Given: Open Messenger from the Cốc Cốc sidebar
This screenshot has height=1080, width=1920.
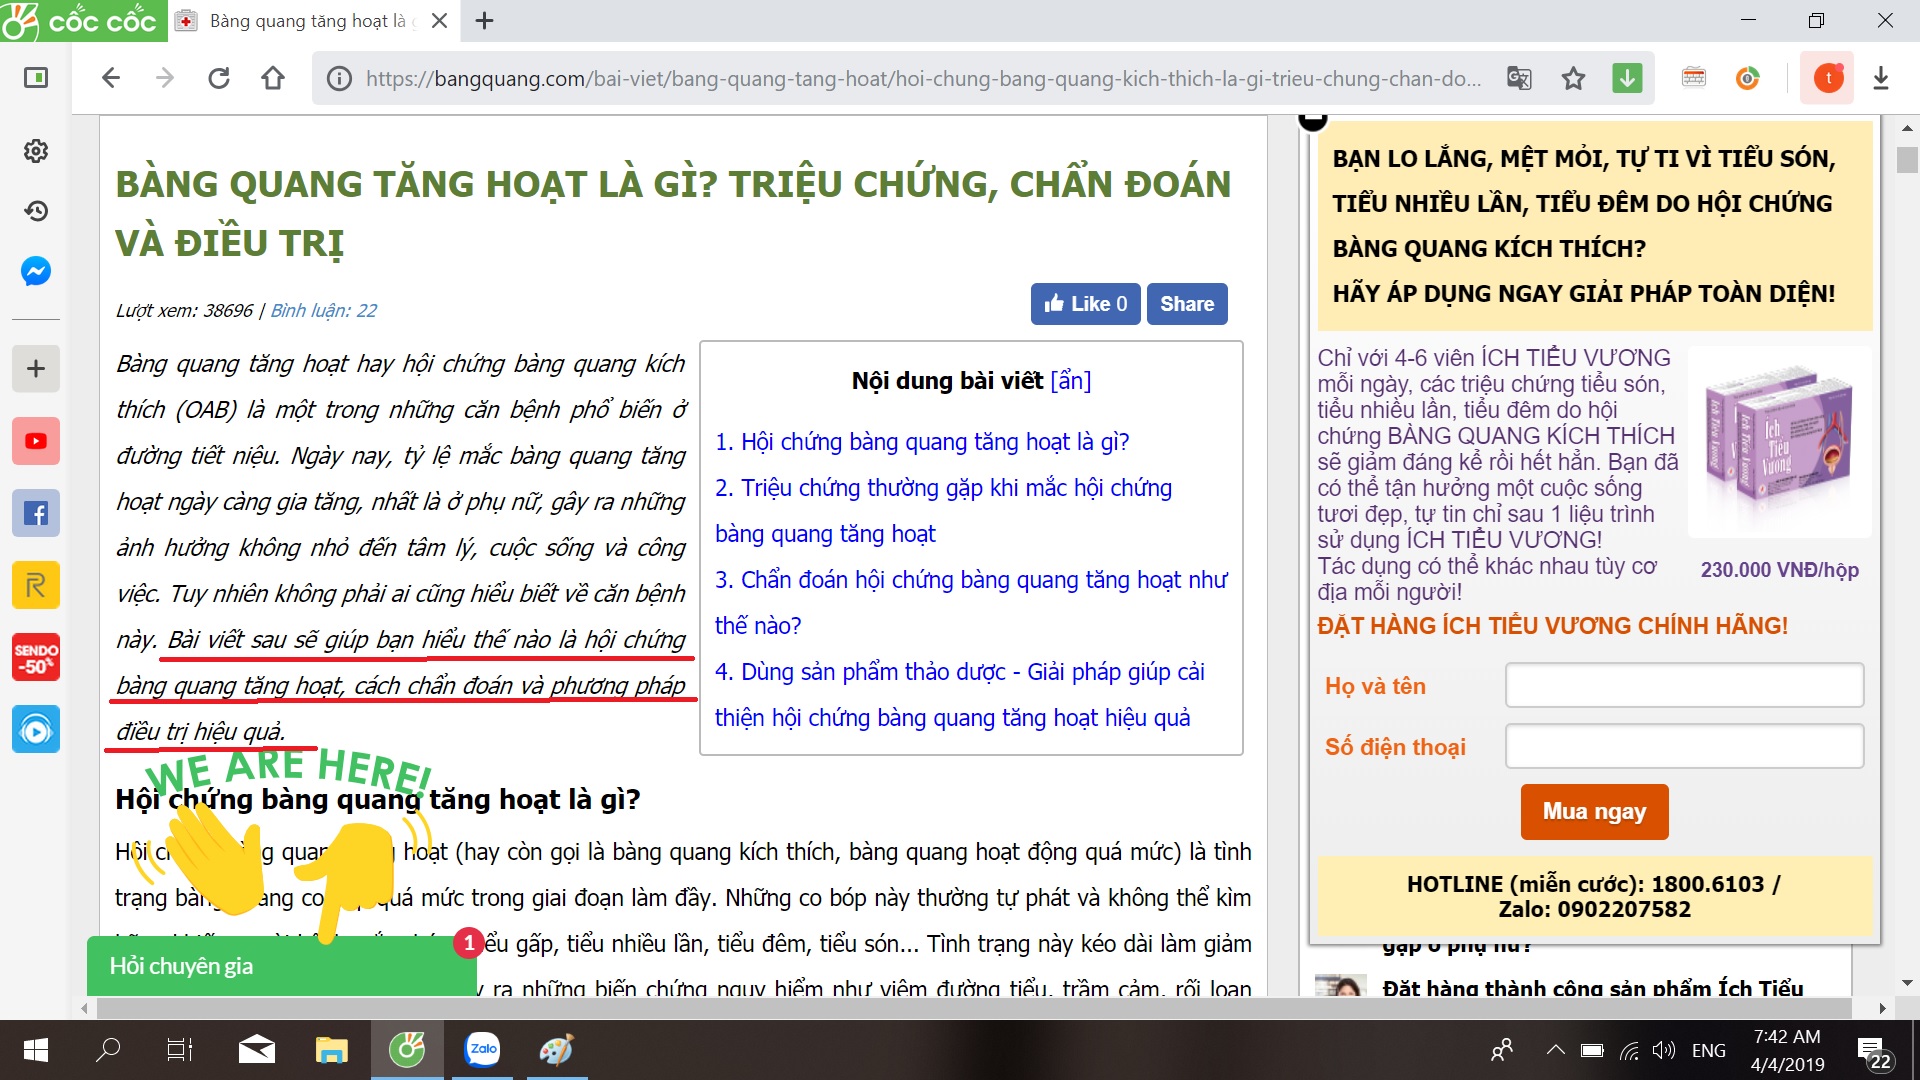Looking at the screenshot, I should pyautogui.click(x=36, y=271).
